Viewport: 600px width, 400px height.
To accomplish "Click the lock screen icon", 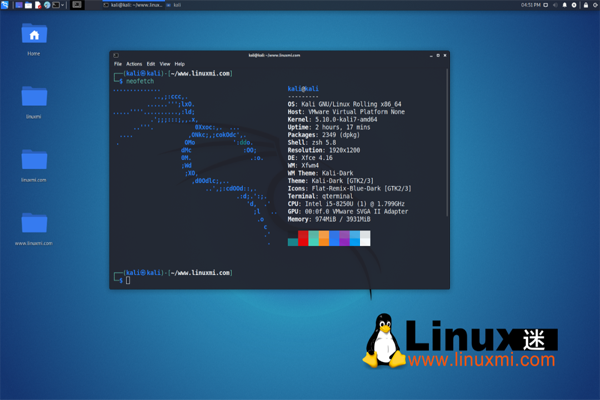I will [x=586, y=5].
